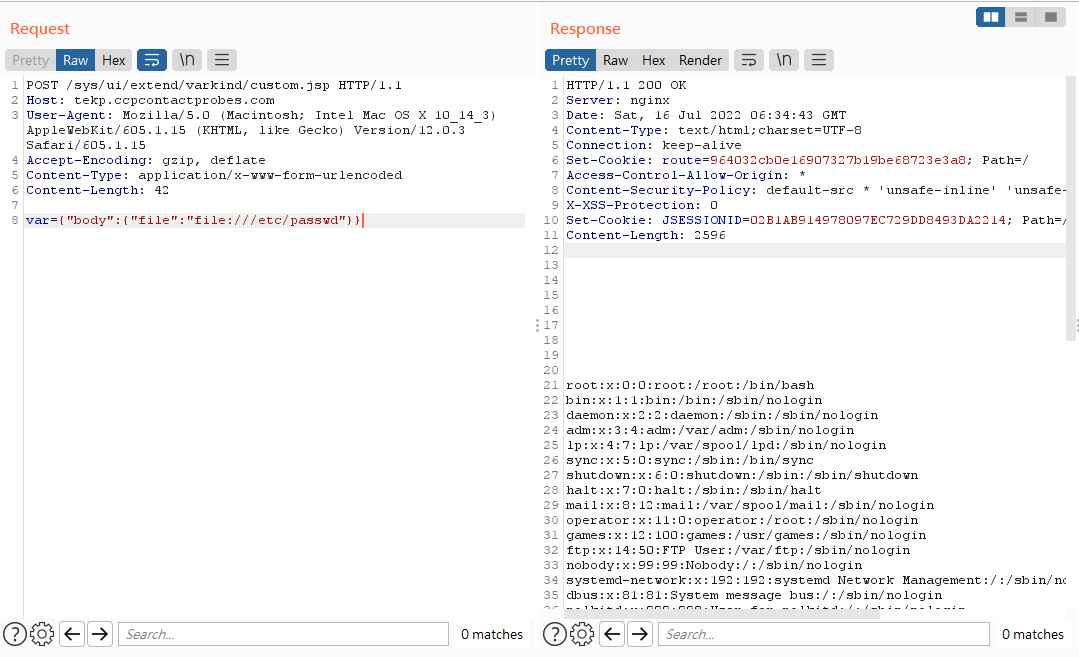Click the POST request line text
Viewport: 1079px width, 657px height.
[x=213, y=85]
